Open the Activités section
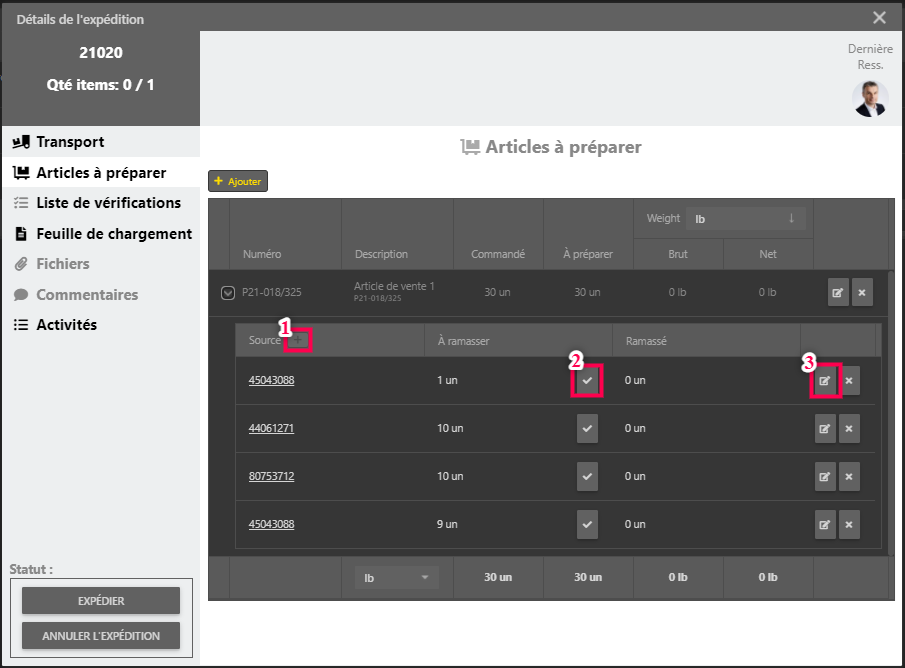Image resolution: width=905 pixels, height=668 pixels. pyautogui.click(x=101, y=324)
